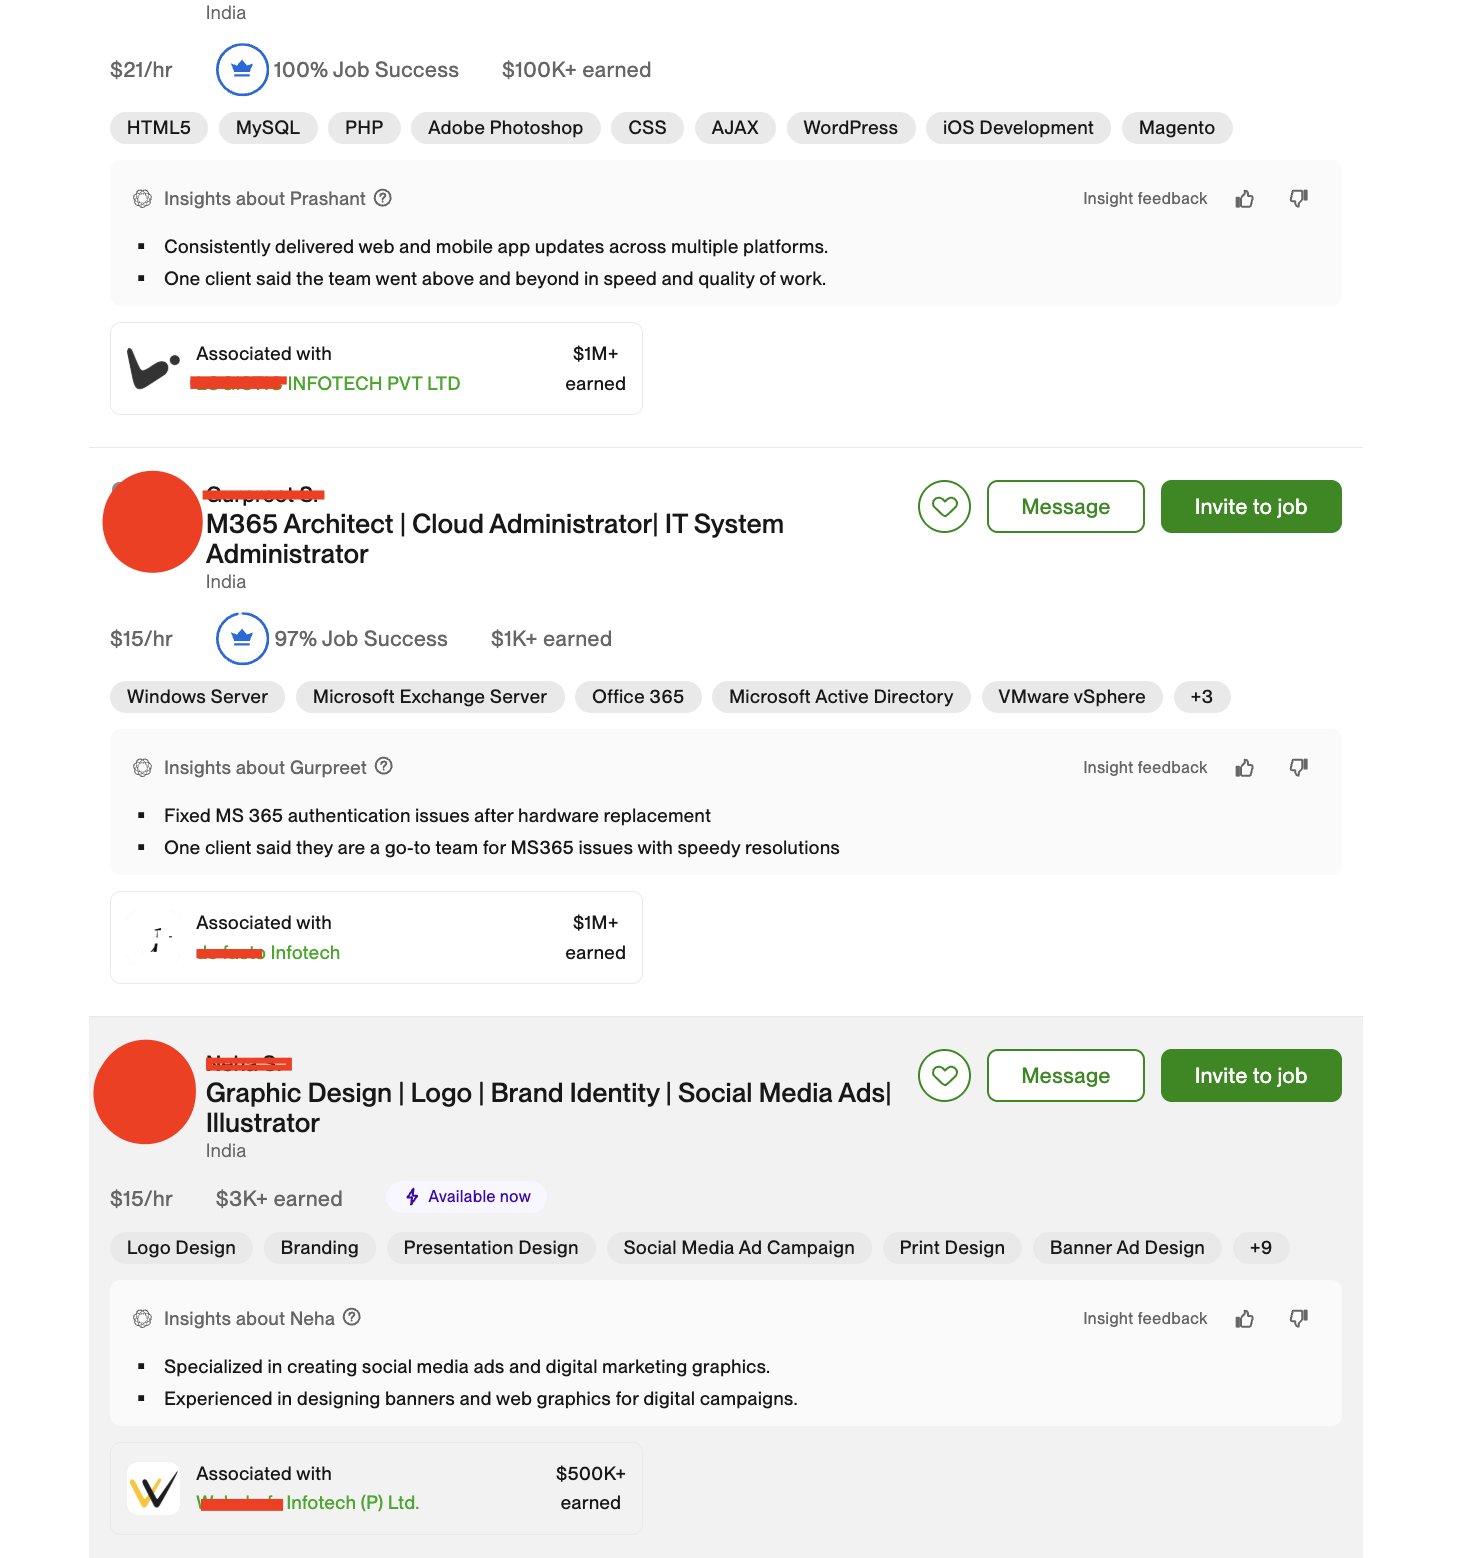Favorite the Graphic Design freelancer with heart
Viewport: 1472px width, 1558px height.
[x=944, y=1076]
